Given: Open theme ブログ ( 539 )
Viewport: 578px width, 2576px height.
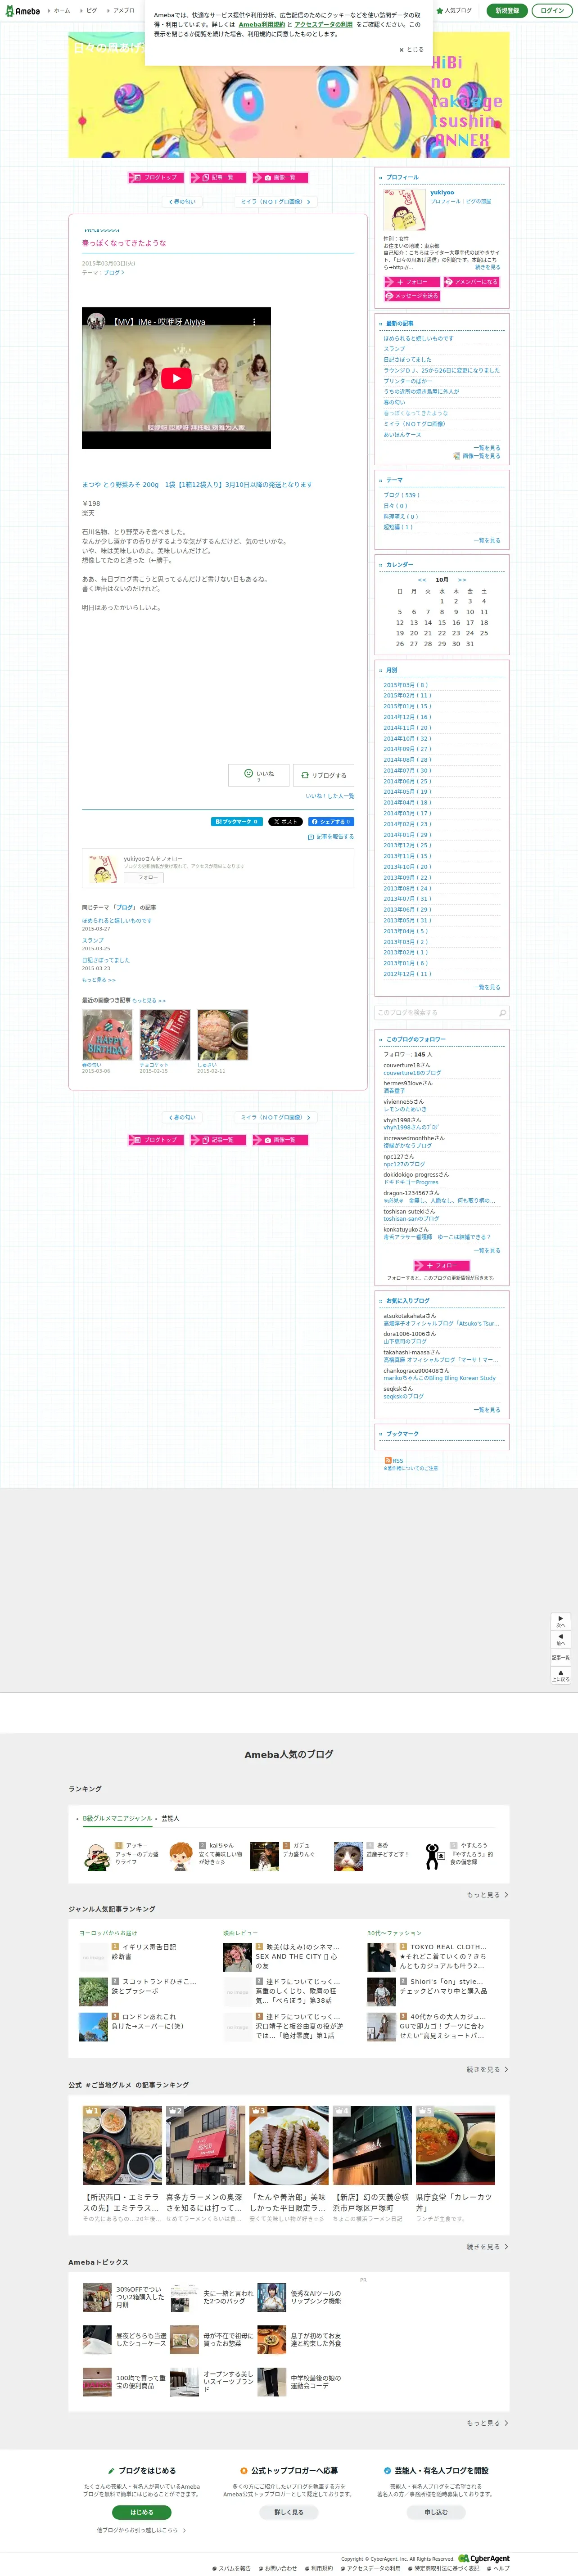Looking at the screenshot, I should point(401,495).
